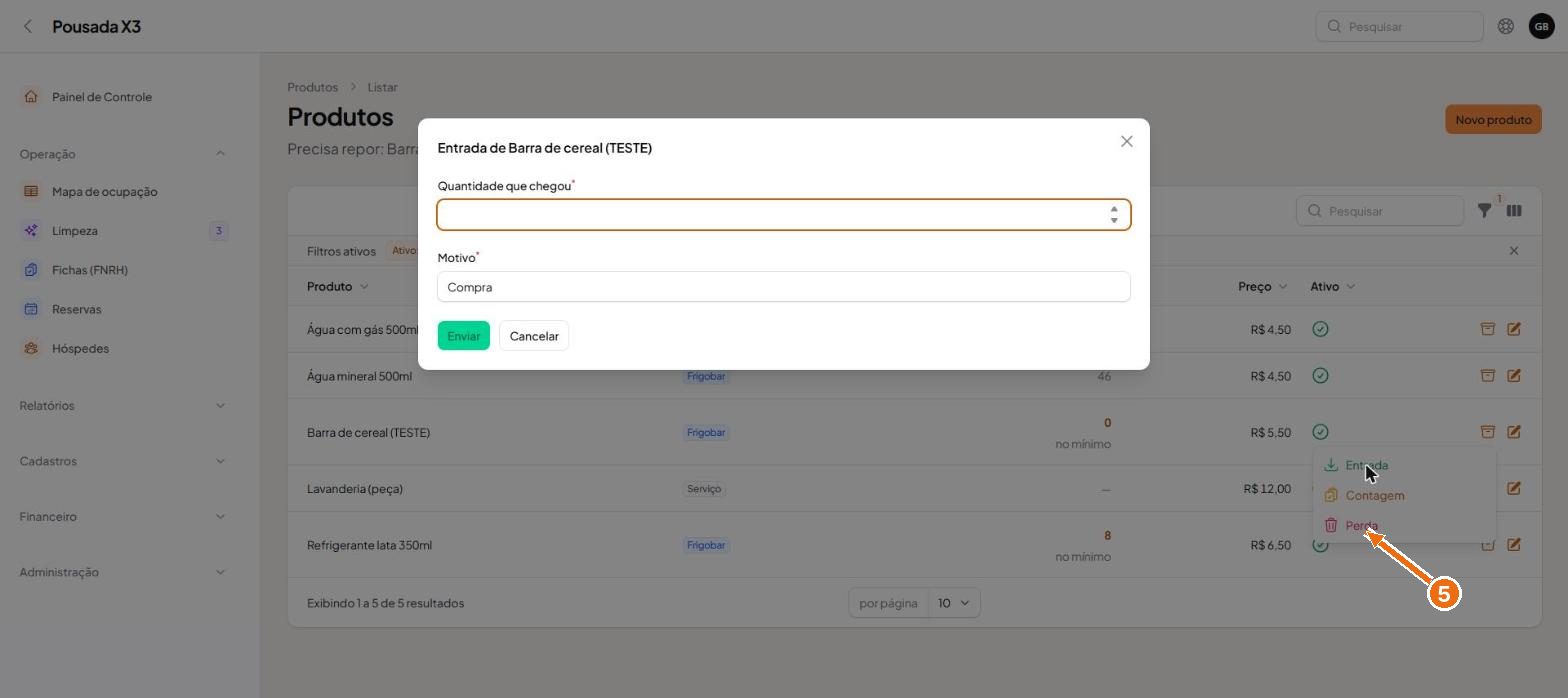Viewport: 1568px width, 698px height.
Task: Edit the Refrigerante lata 350ml product
Action: [1514, 545]
